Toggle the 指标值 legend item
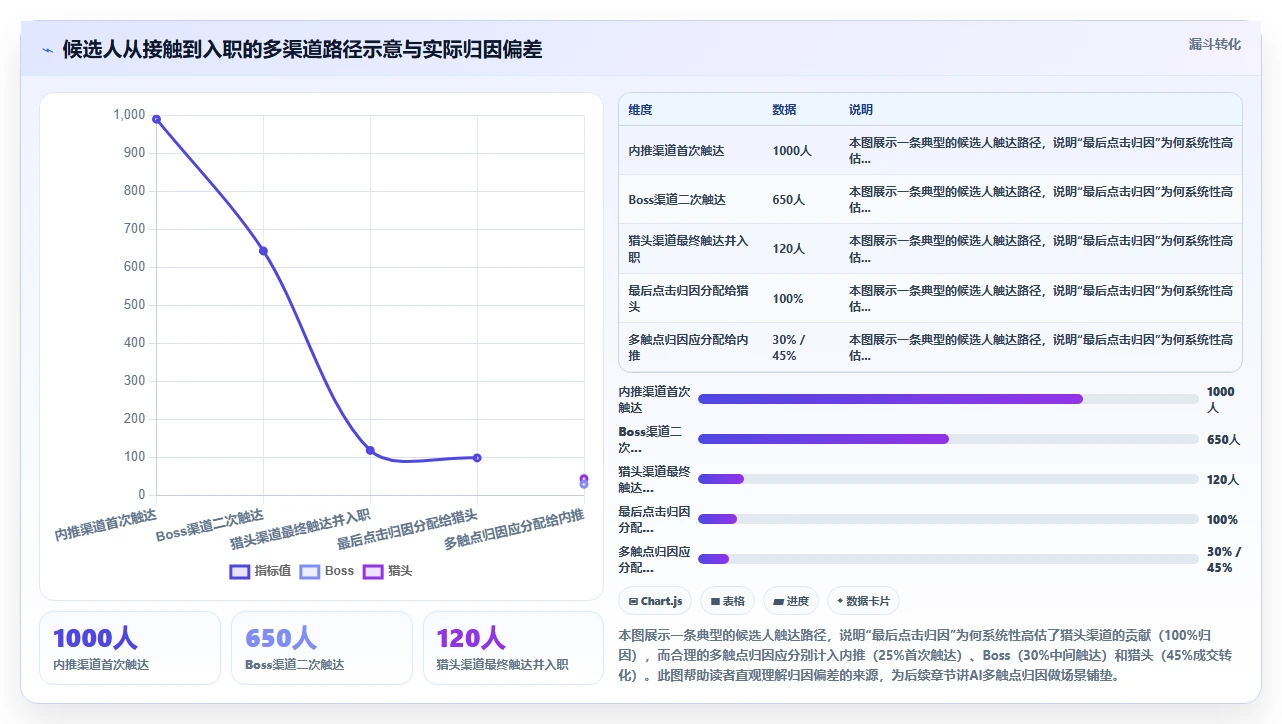 click(260, 571)
